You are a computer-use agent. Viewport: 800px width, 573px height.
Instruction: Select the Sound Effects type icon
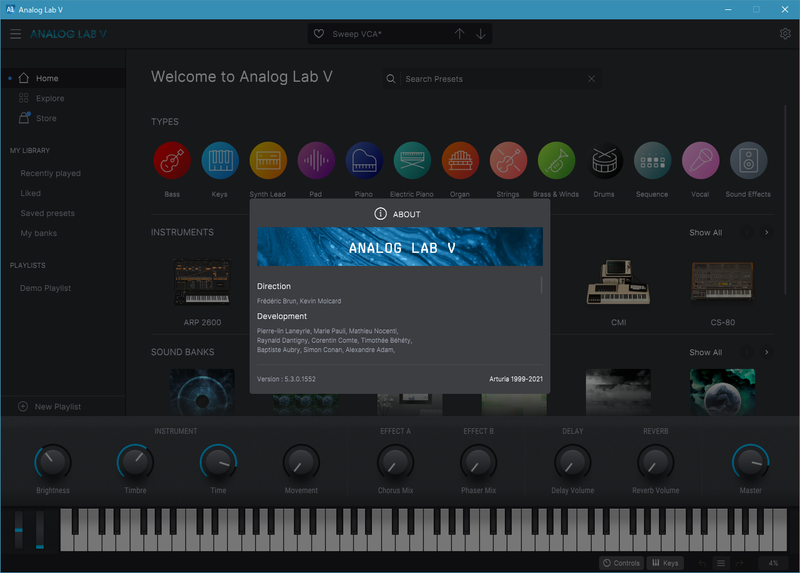748,160
